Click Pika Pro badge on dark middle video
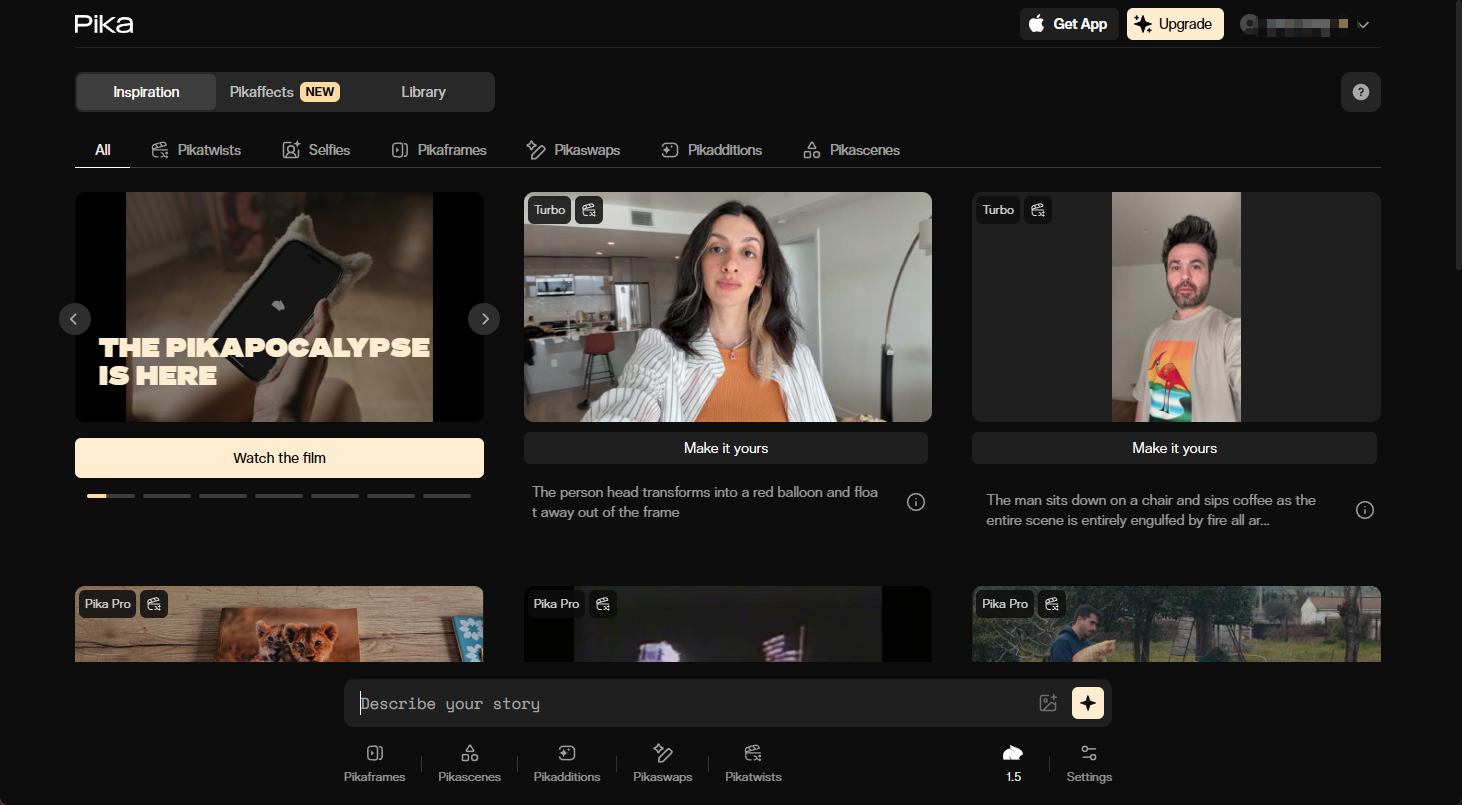Viewport: 1462px width, 805px height. tap(556, 604)
